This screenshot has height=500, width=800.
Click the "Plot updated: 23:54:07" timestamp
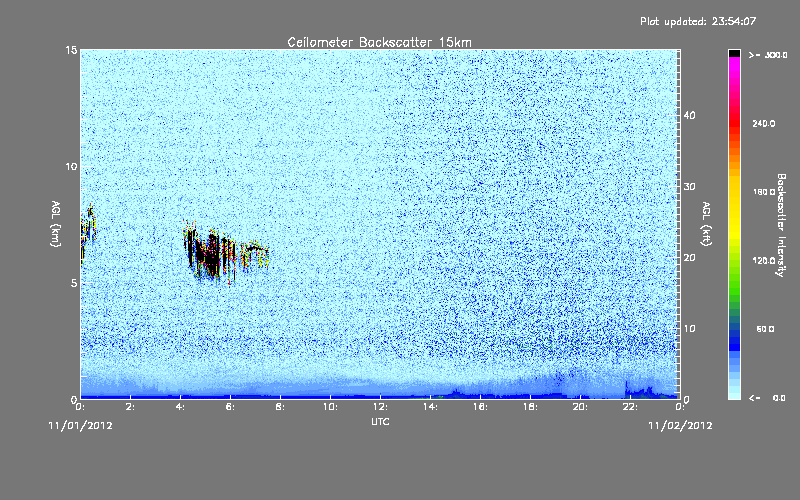click(698, 21)
